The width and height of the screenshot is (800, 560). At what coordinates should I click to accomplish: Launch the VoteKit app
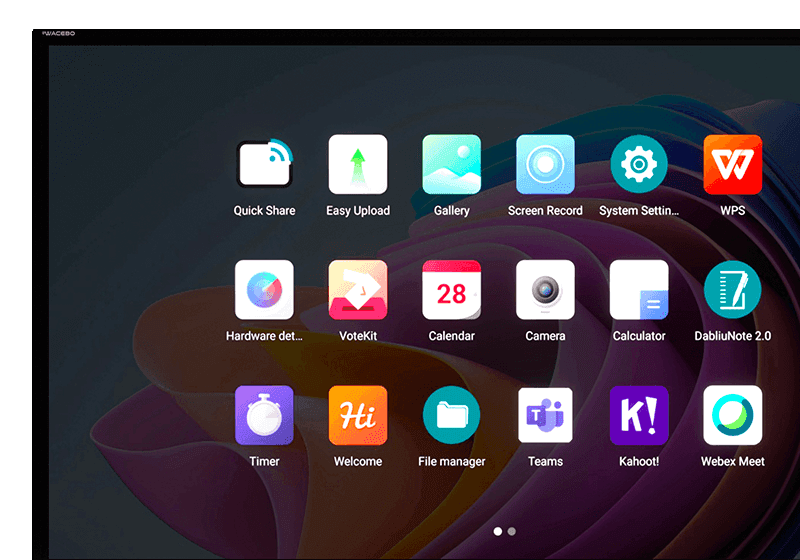(358, 290)
